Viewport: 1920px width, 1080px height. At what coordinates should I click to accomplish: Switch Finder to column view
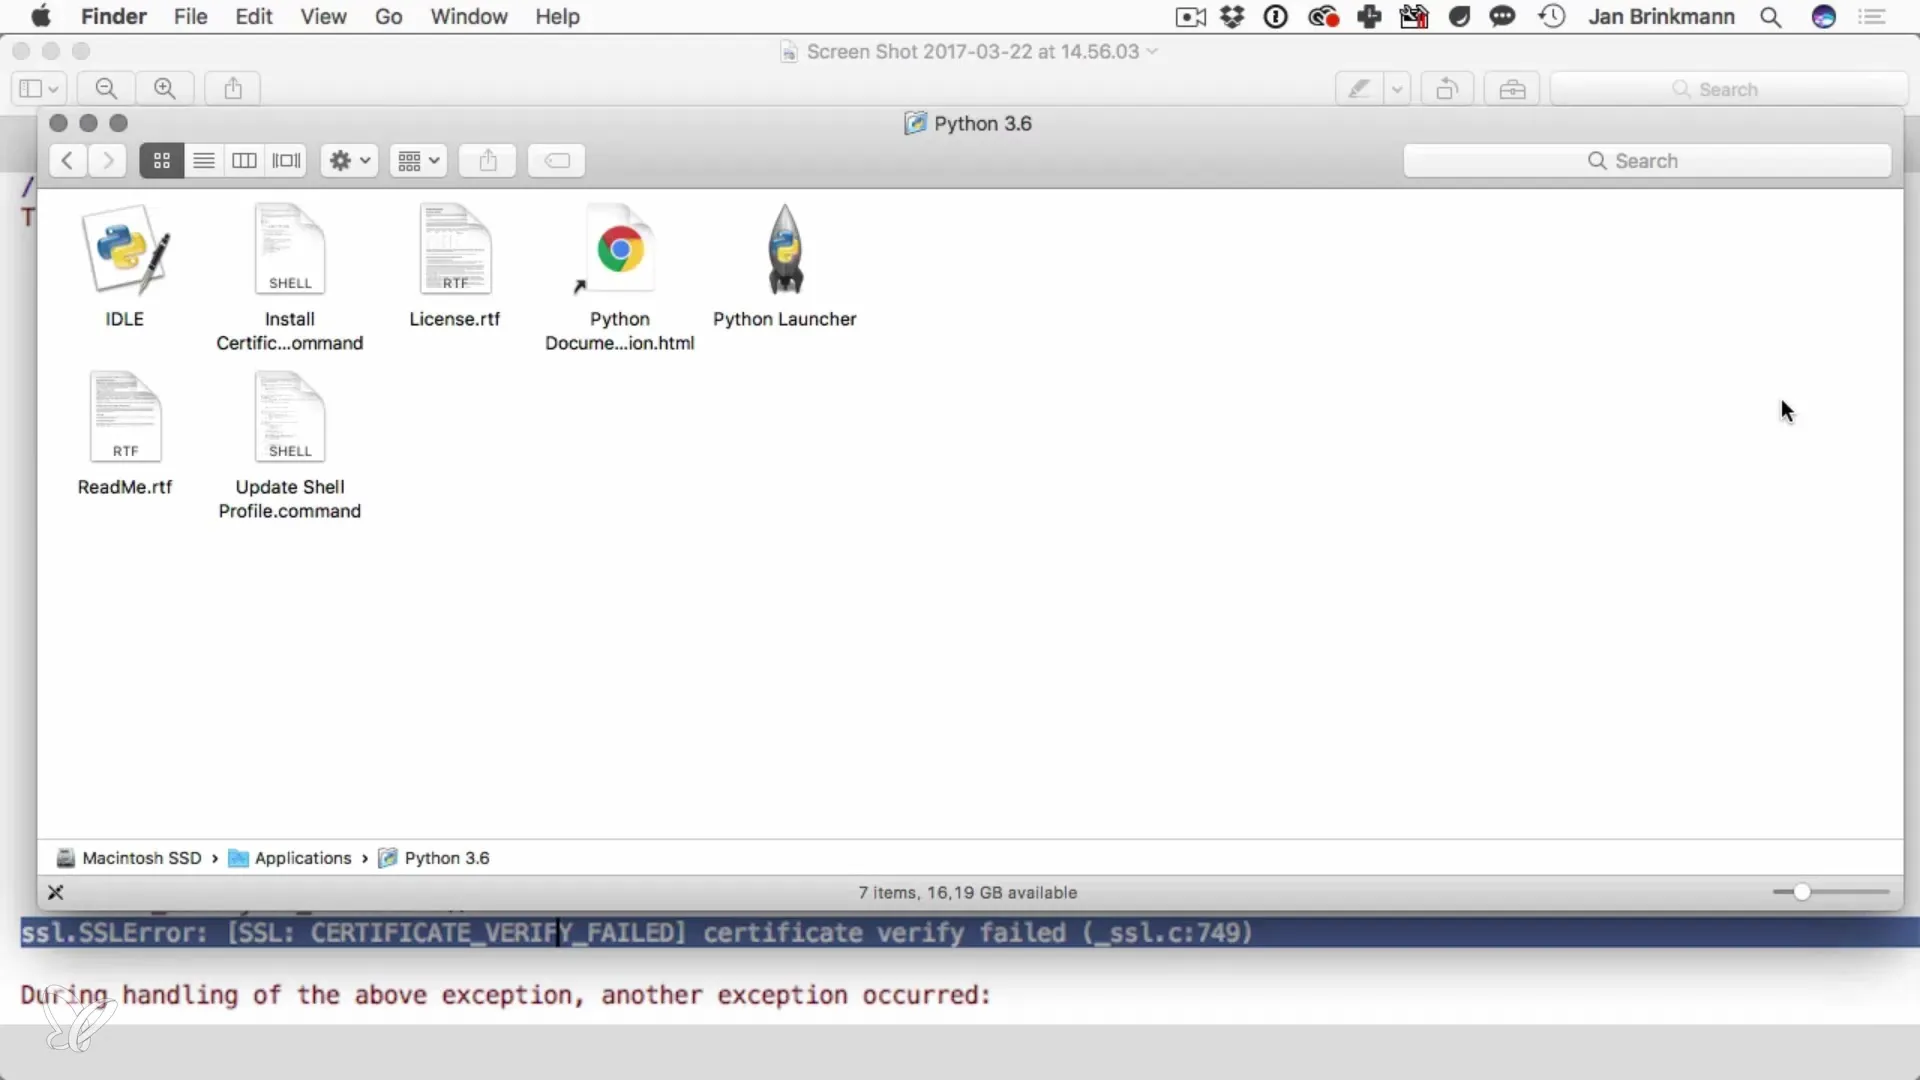point(244,161)
